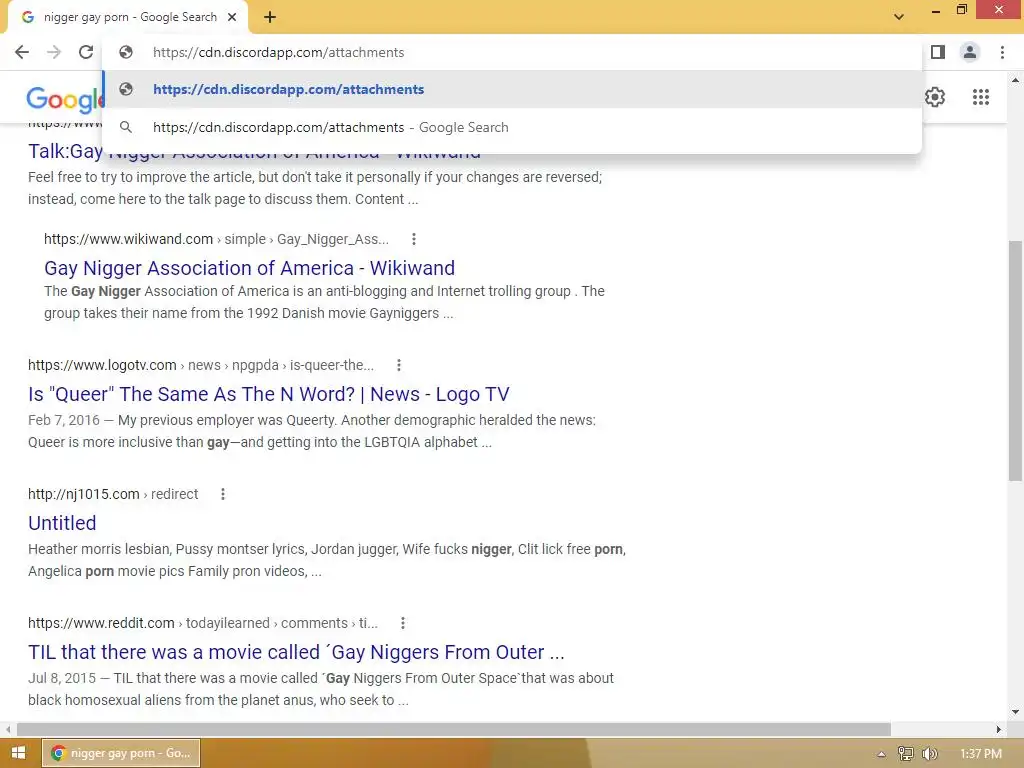Viewport: 1024px width, 768px height.
Task: Click the horizontal scrollbar left arrow
Action: (8, 729)
